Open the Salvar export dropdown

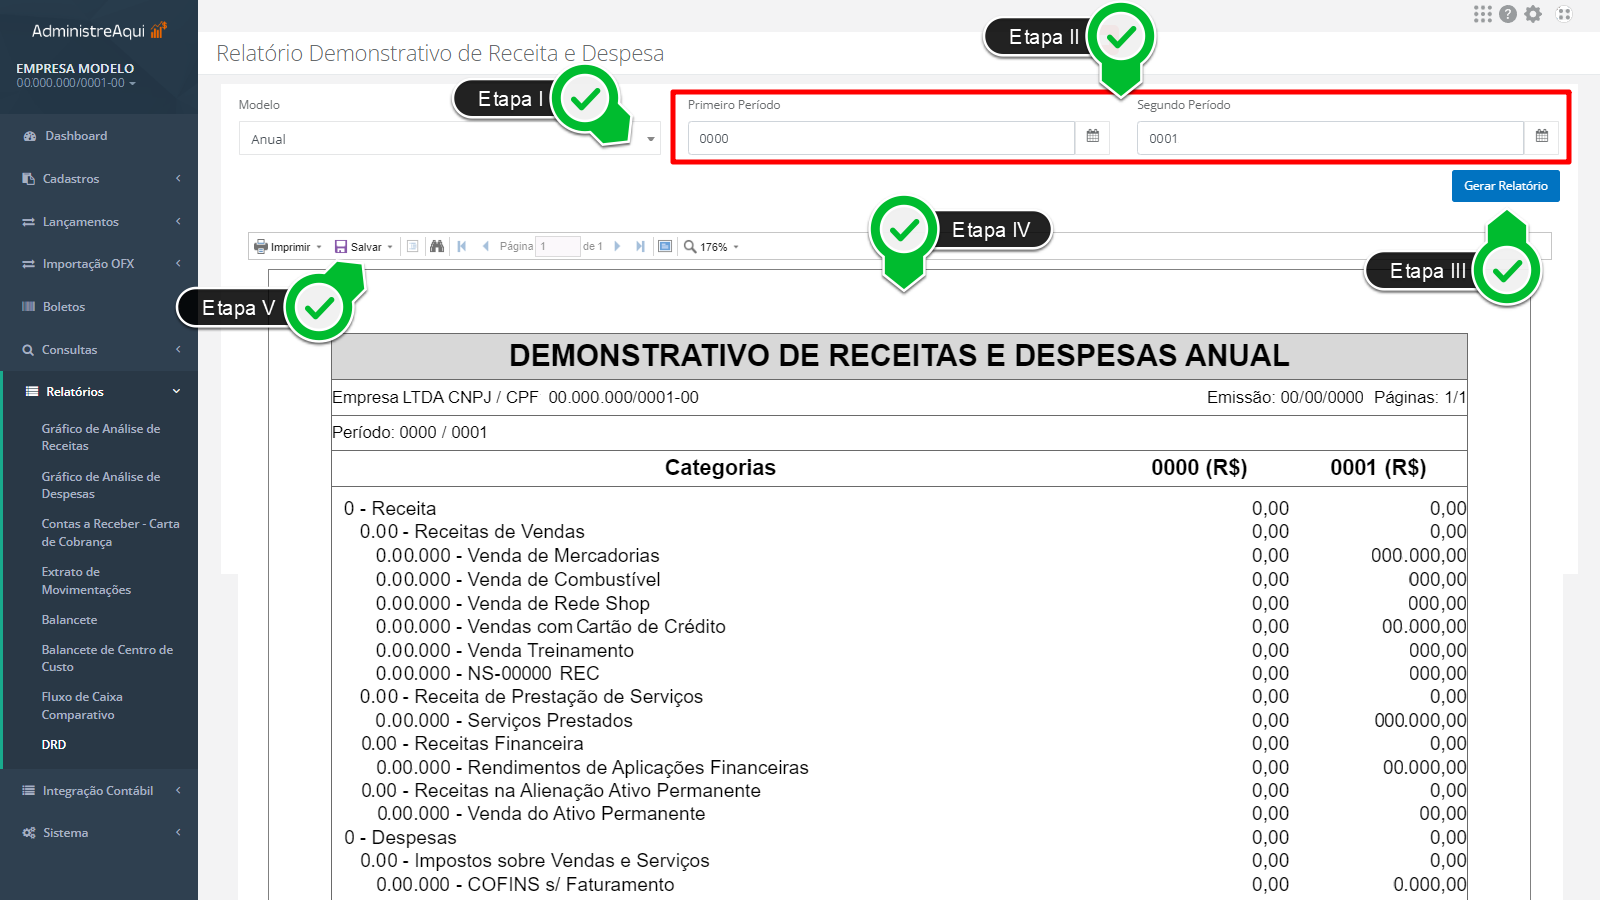(x=364, y=247)
